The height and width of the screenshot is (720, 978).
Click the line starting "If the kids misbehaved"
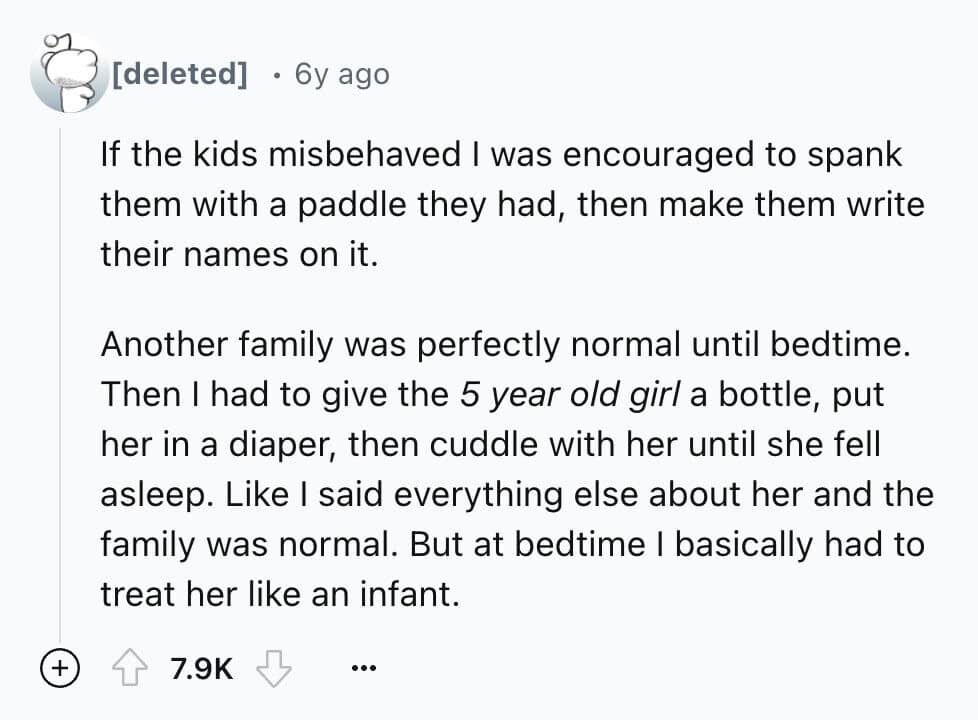[x=501, y=155]
